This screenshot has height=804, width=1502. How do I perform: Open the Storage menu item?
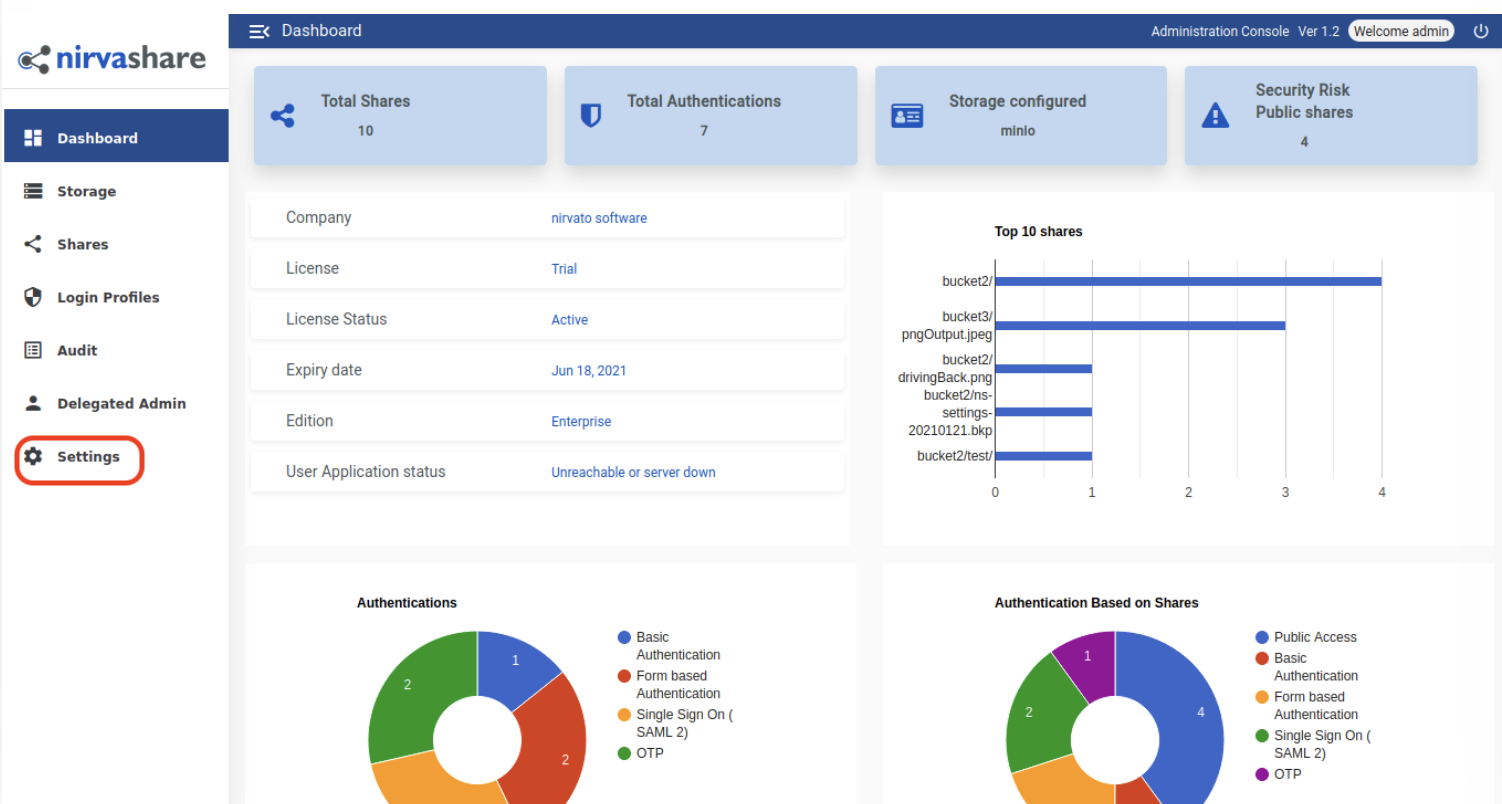[x=116, y=190]
